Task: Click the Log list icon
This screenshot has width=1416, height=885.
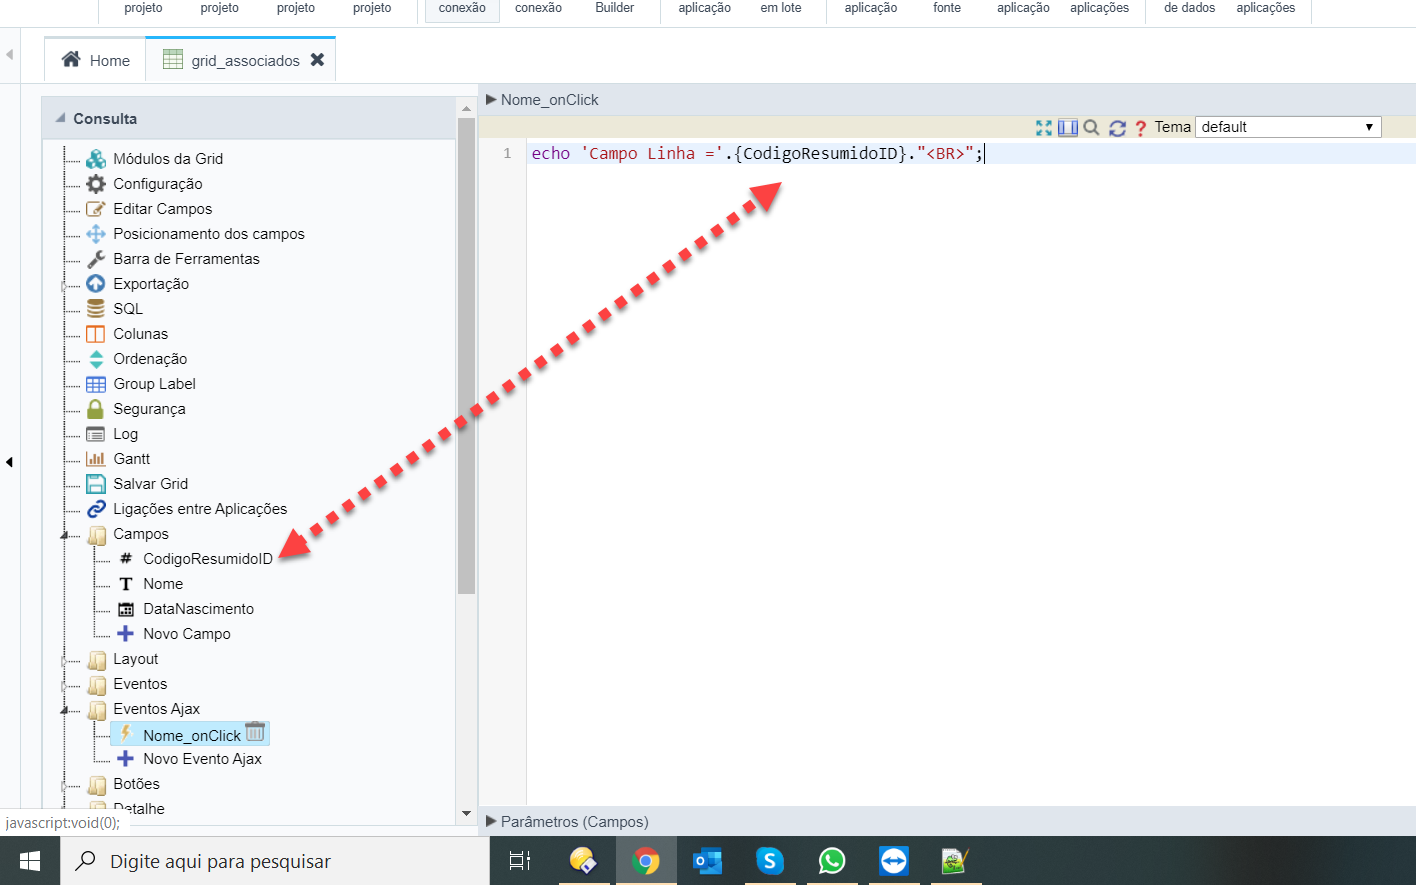Action: pyautogui.click(x=96, y=434)
